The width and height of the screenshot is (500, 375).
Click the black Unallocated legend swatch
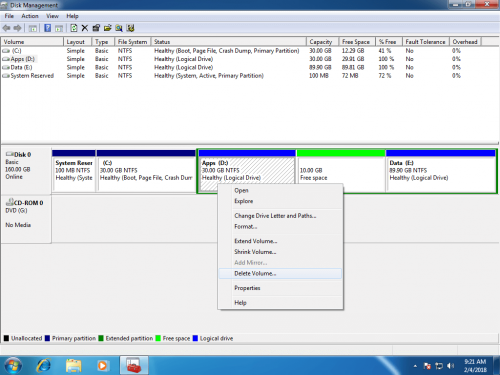pos(6,338)
